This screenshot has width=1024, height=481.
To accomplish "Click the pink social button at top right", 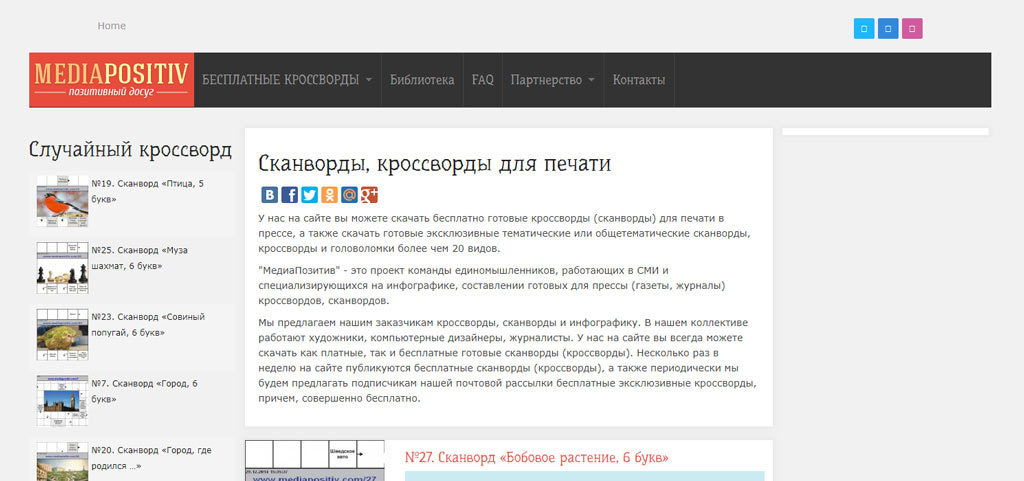I will (x=912, y=29).
